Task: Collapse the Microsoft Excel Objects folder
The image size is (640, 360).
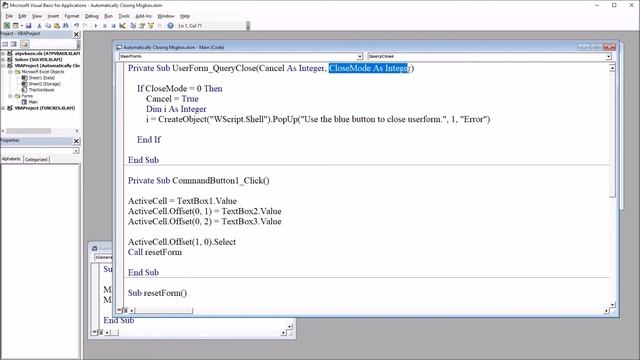Action: click(10, 72)
